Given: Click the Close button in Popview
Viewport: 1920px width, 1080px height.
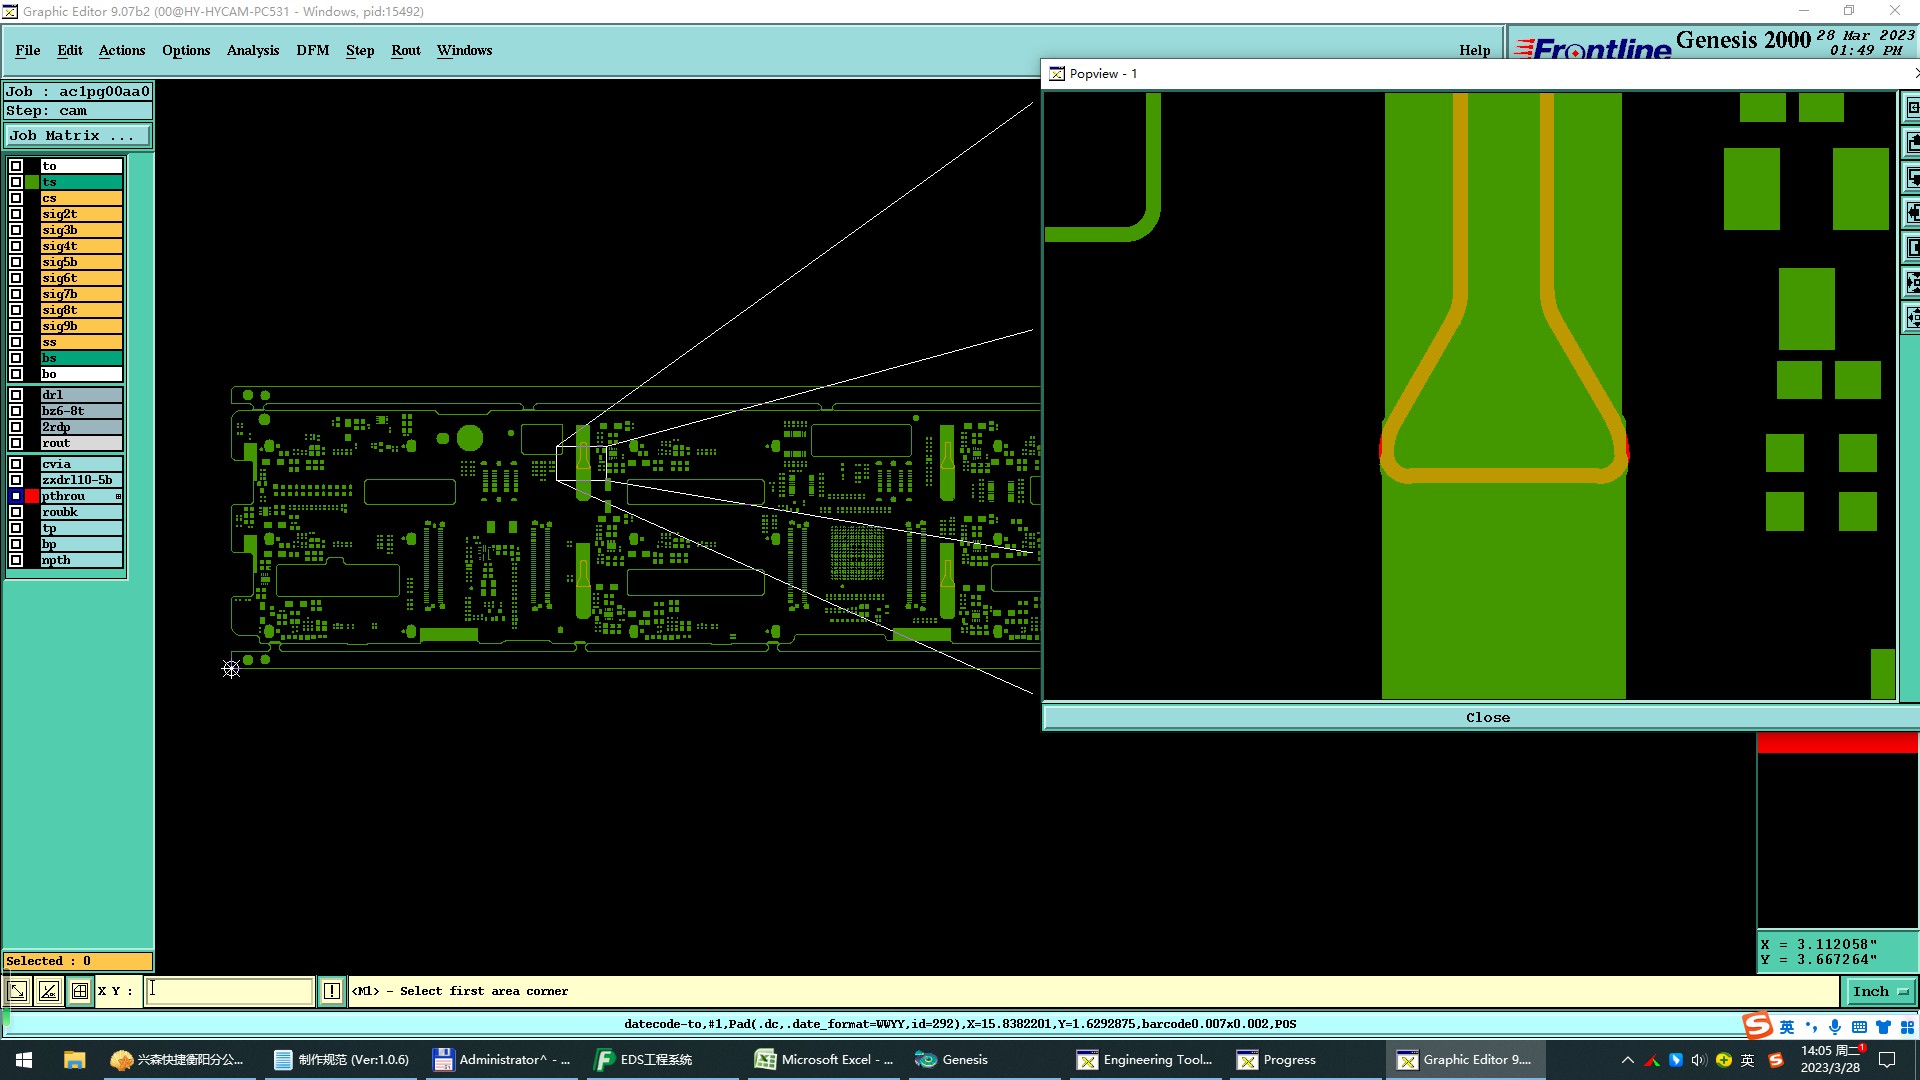Looking at the screenshot, I should (1487, 717).
